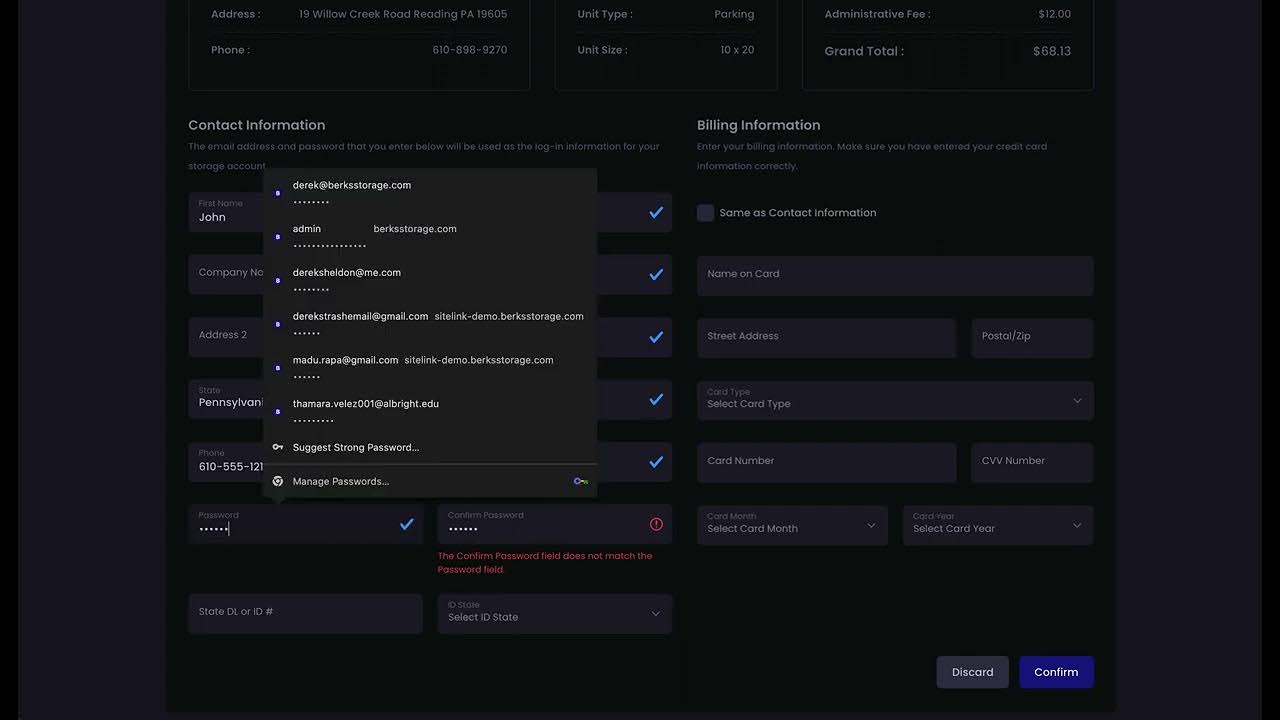
Task: Click Administrative Fee $12.00 value
Action: 1055,14
